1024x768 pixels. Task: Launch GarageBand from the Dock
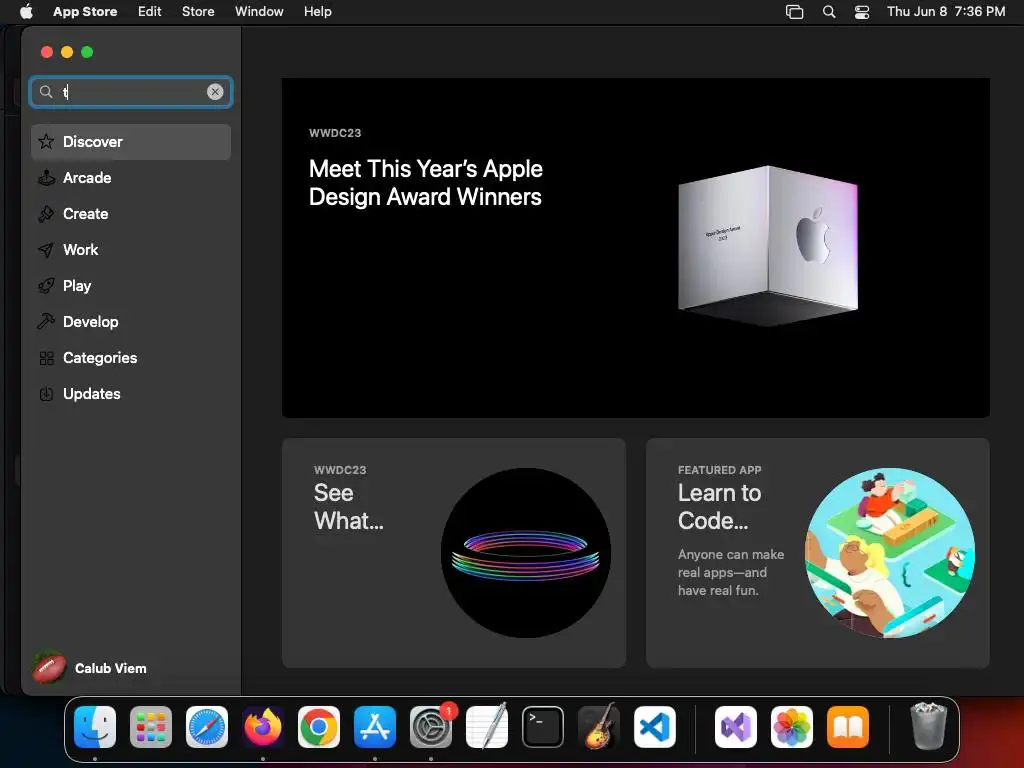coord(599,726)
